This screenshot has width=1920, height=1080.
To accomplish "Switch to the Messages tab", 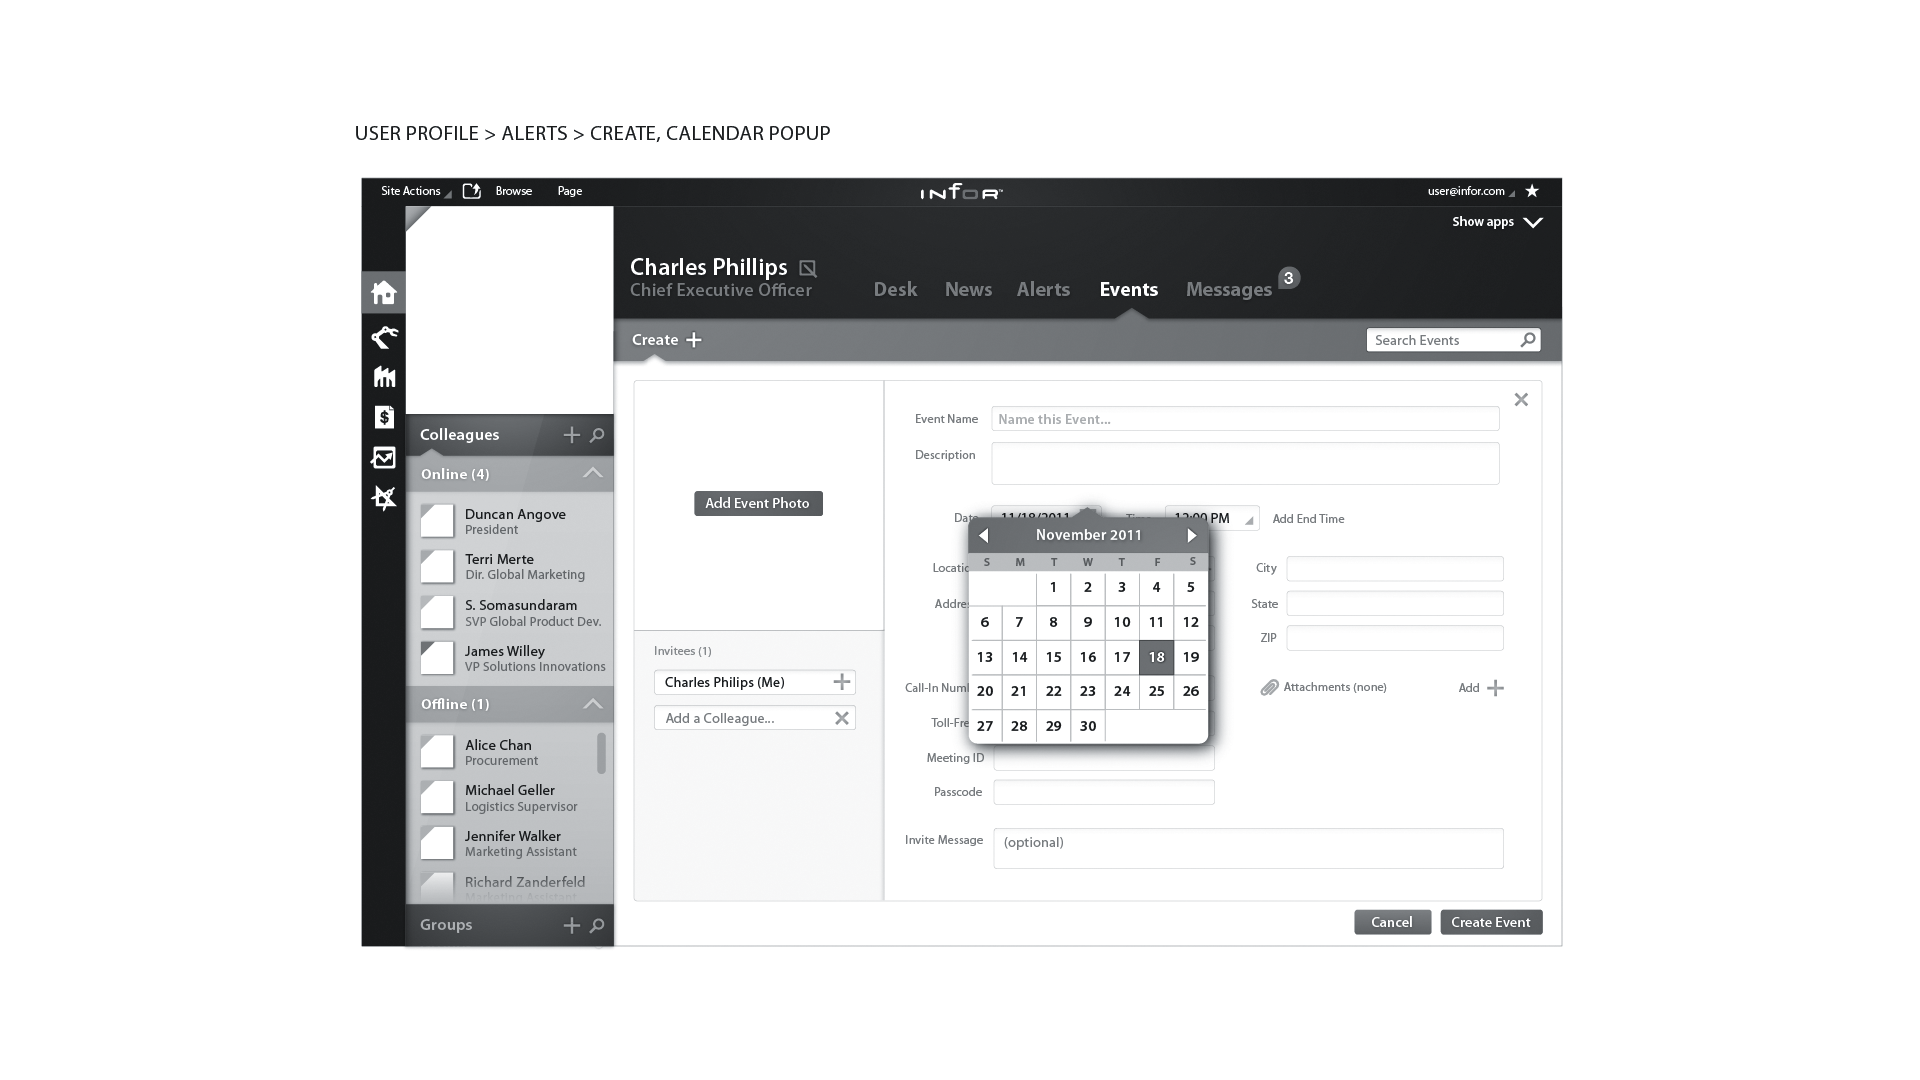I will 1228,290.
